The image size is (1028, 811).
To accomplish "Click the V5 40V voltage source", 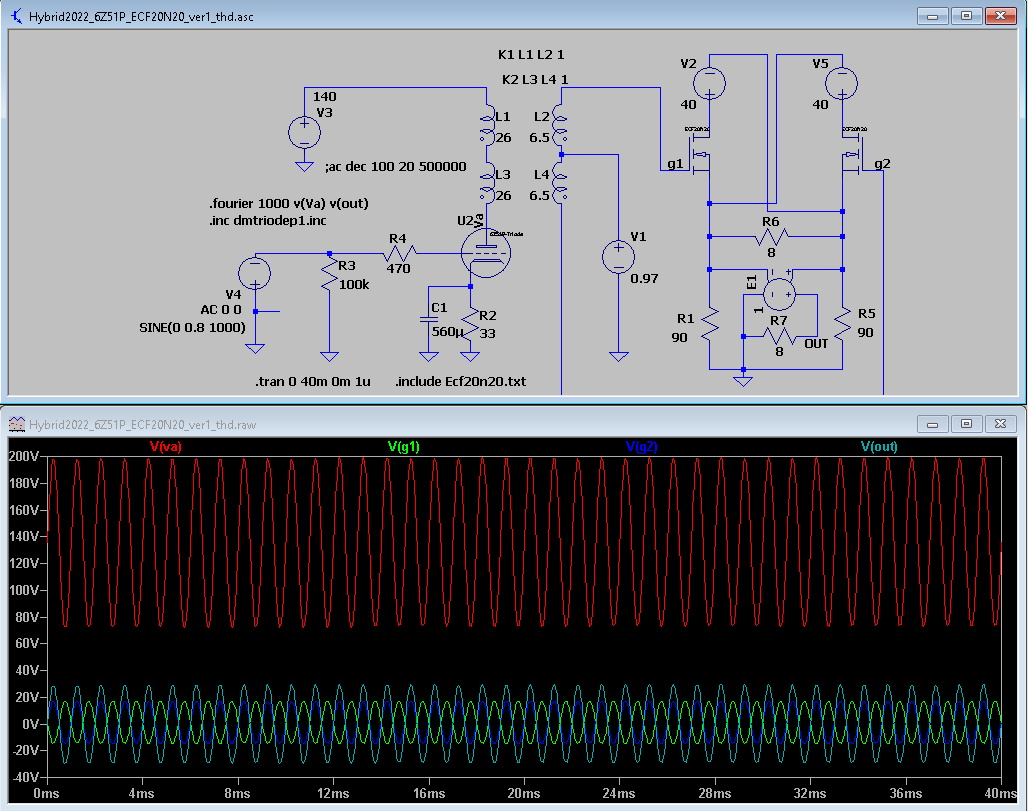I will pyautogui.click(x=843, y=81).
